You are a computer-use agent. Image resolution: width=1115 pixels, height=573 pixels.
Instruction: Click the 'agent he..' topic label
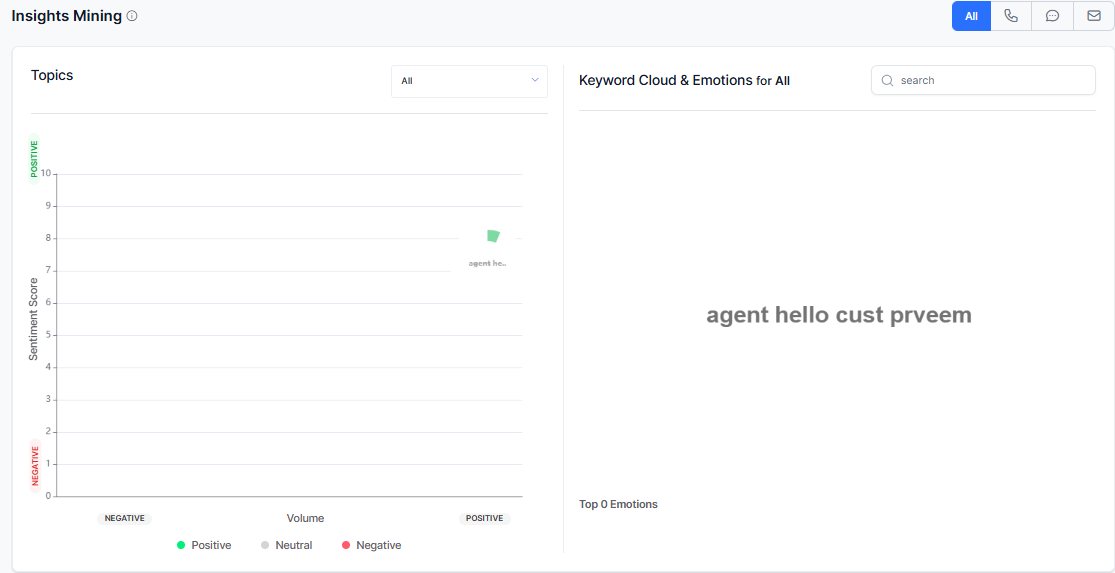point(488,263)
